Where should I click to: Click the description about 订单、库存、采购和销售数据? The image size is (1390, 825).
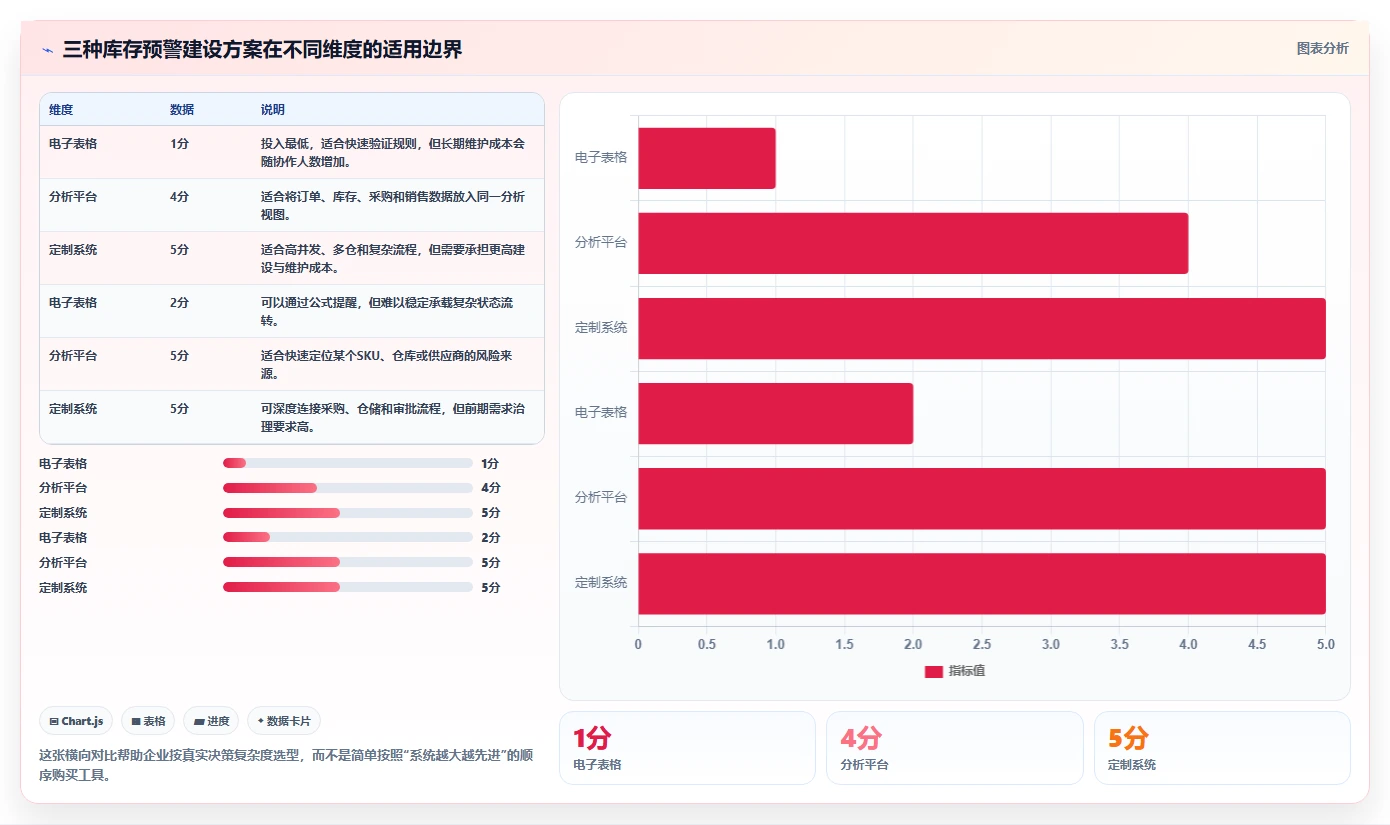[x=393, y=205]
